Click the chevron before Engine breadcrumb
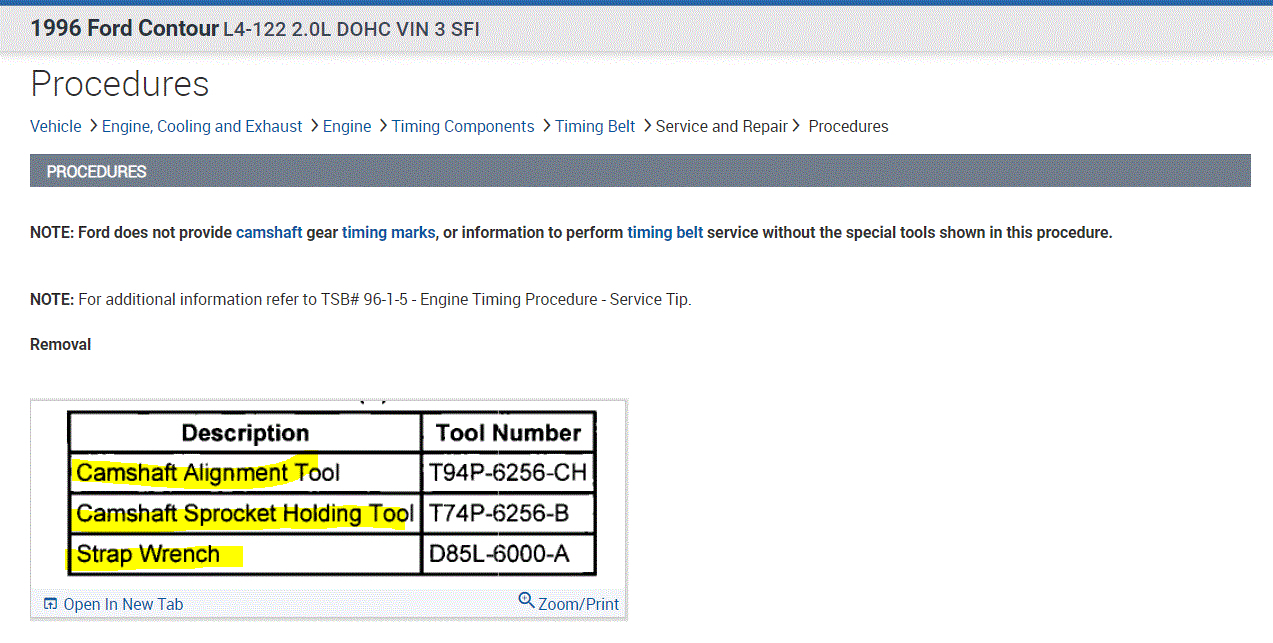The image size is (1273, 643). [313, 126]
